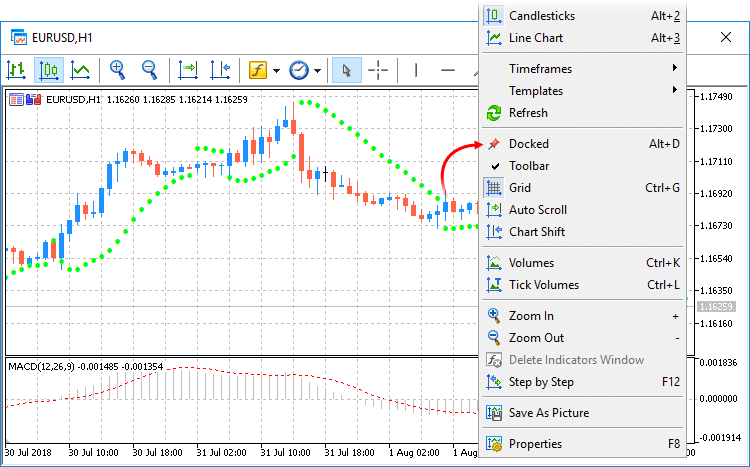This screenshot has height=467, width=750.
Task: Toggle Auto Scroll toolbar icon
Action: pos(188,70)
